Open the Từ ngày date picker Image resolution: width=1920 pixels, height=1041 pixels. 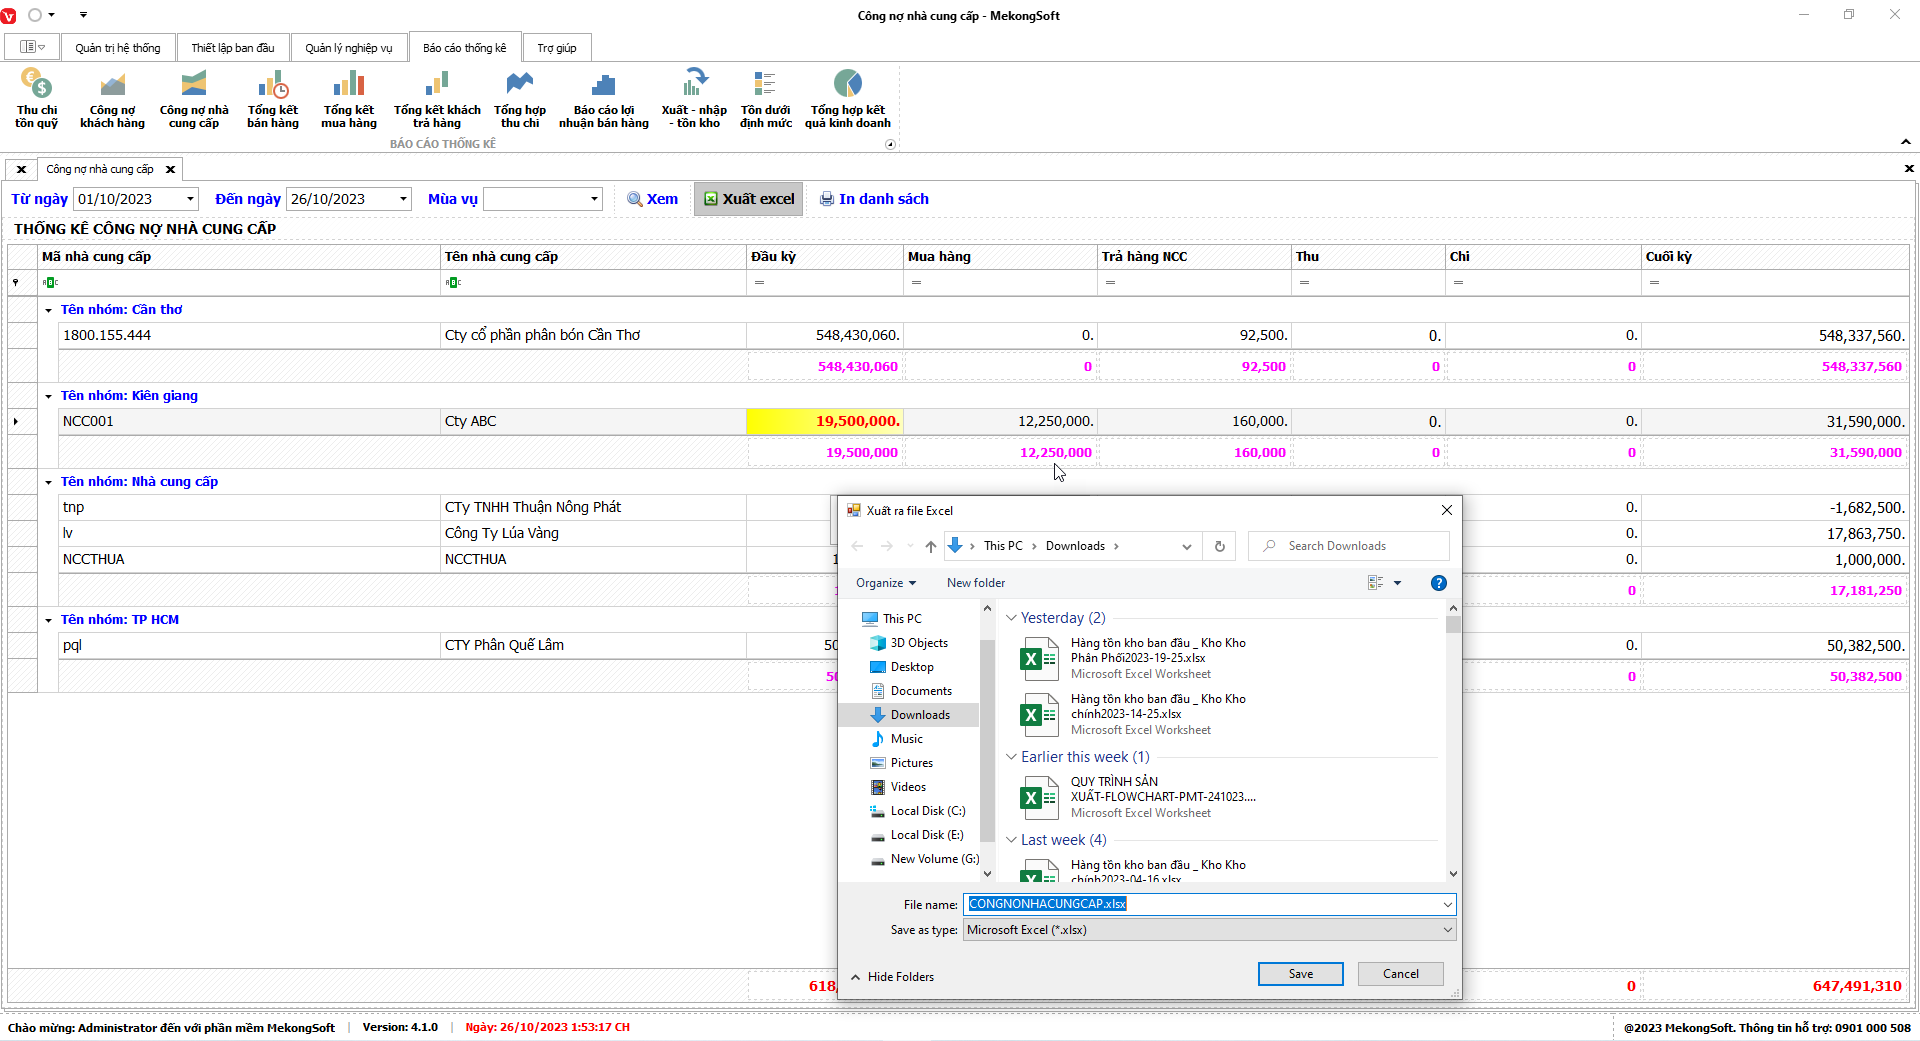click(x=190, y=199)
